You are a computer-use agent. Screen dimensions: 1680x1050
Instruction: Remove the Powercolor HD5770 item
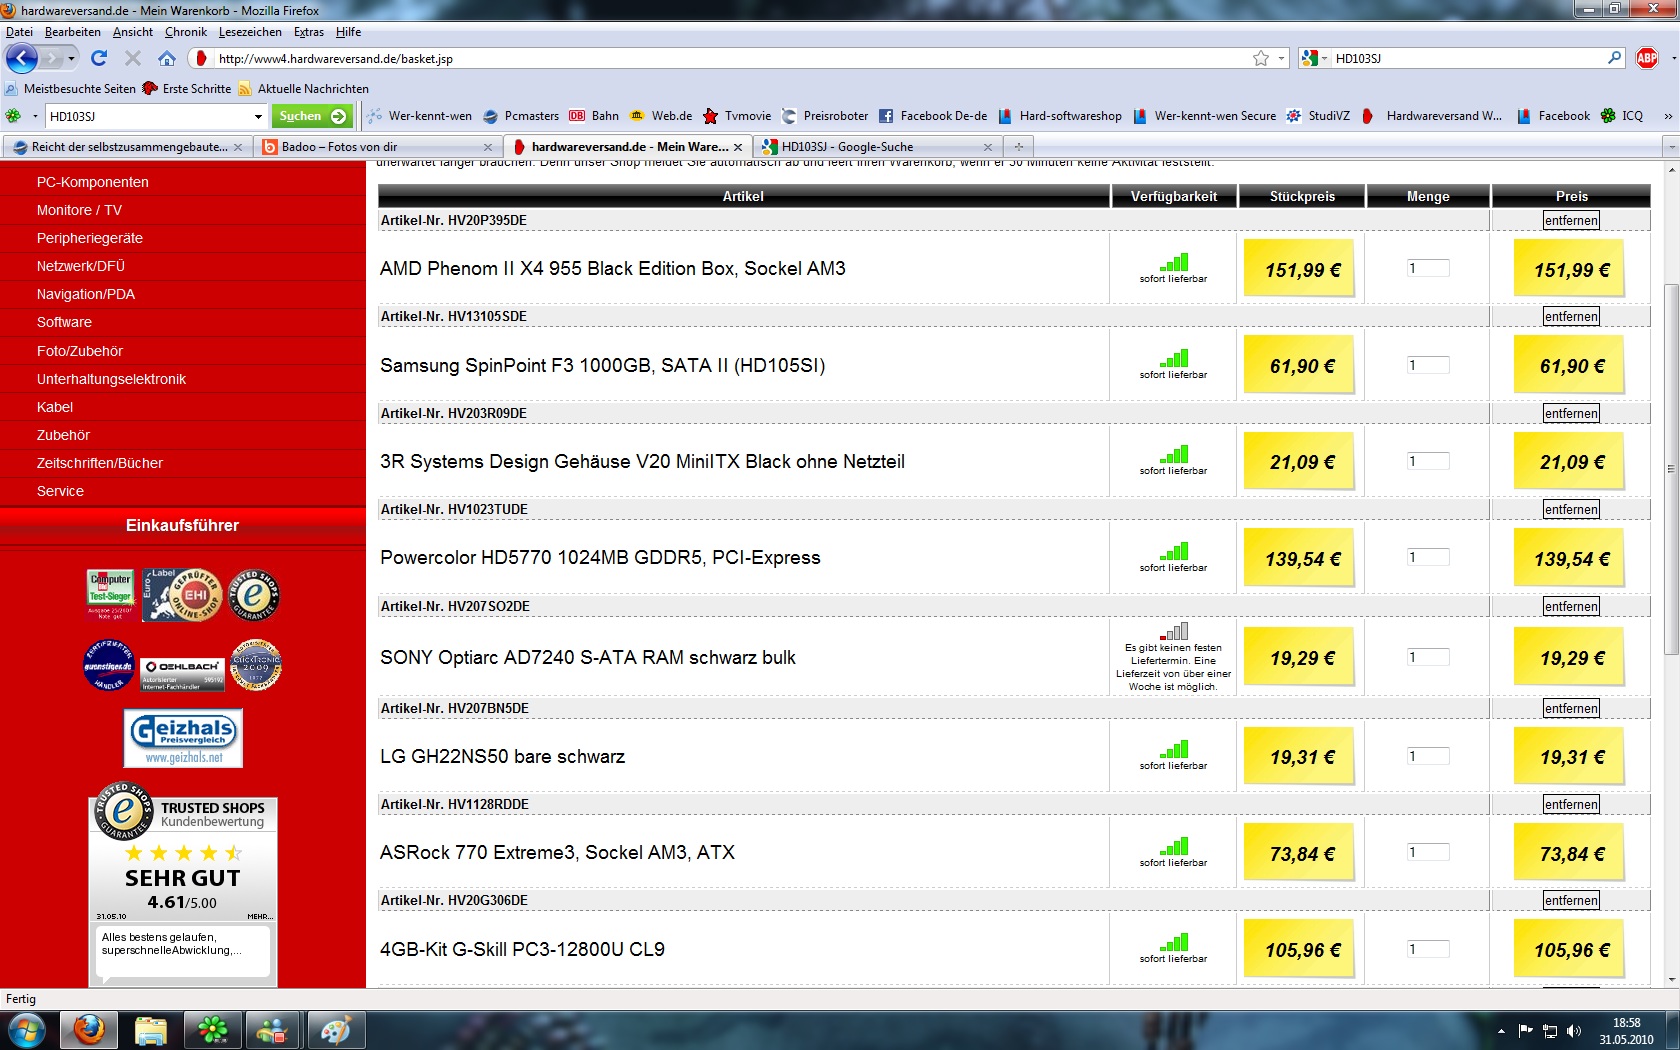coord(1571,509)
